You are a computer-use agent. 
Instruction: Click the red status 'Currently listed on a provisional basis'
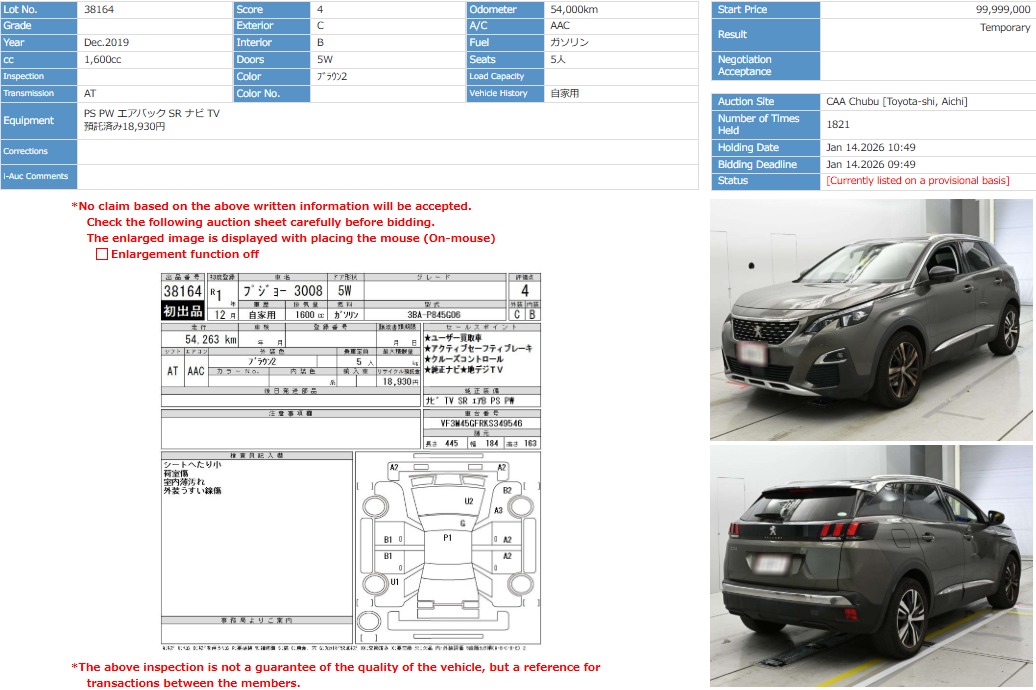point(918,180)
